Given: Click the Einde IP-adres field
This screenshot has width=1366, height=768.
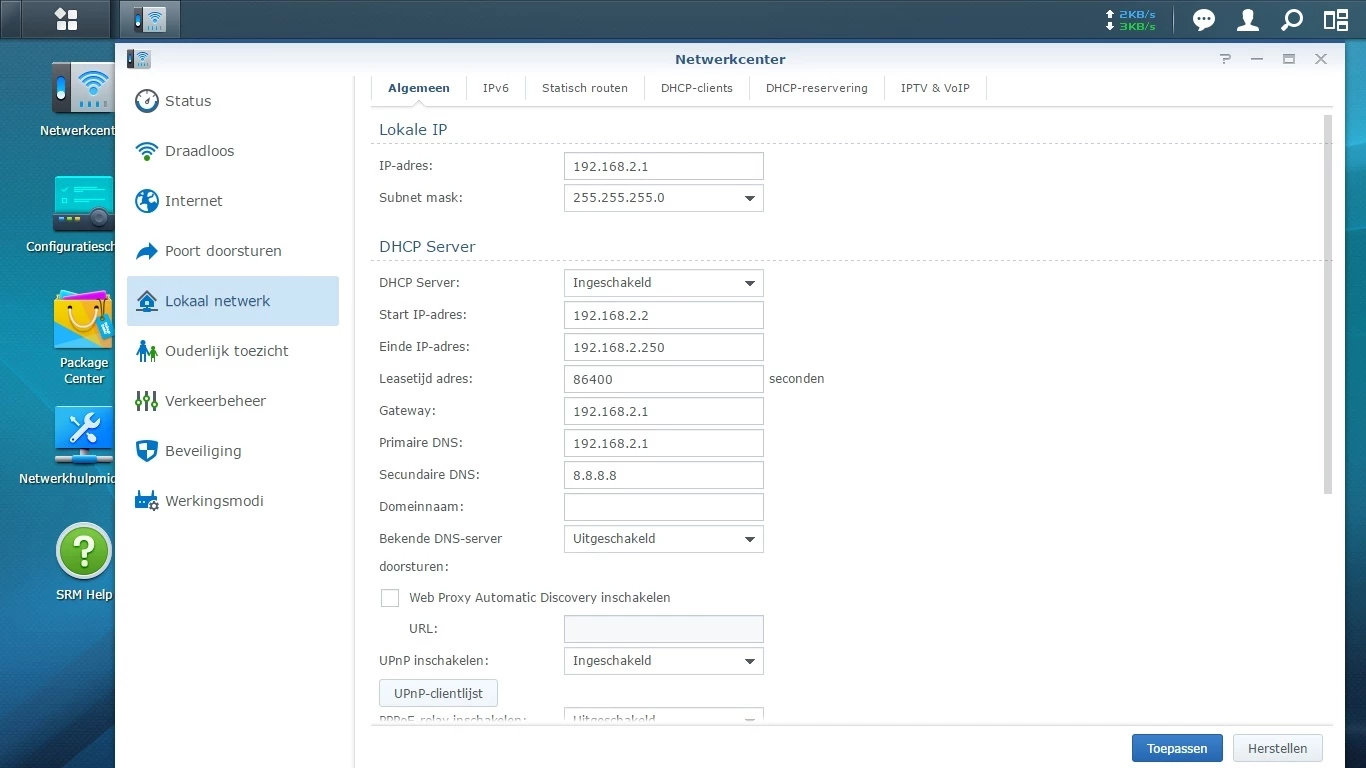Looking at the screenshot, I should pos(664,347).
